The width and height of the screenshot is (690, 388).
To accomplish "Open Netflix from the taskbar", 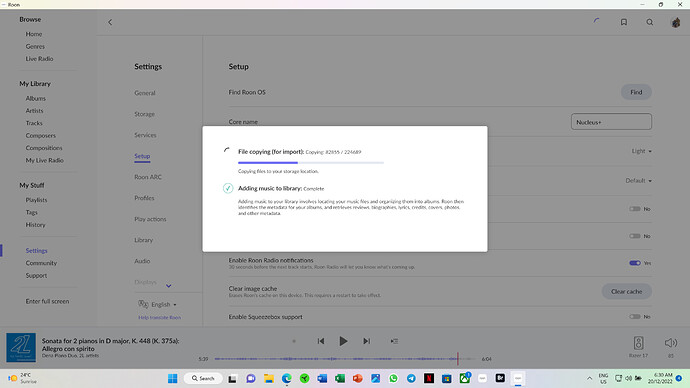I will point(429,378).
